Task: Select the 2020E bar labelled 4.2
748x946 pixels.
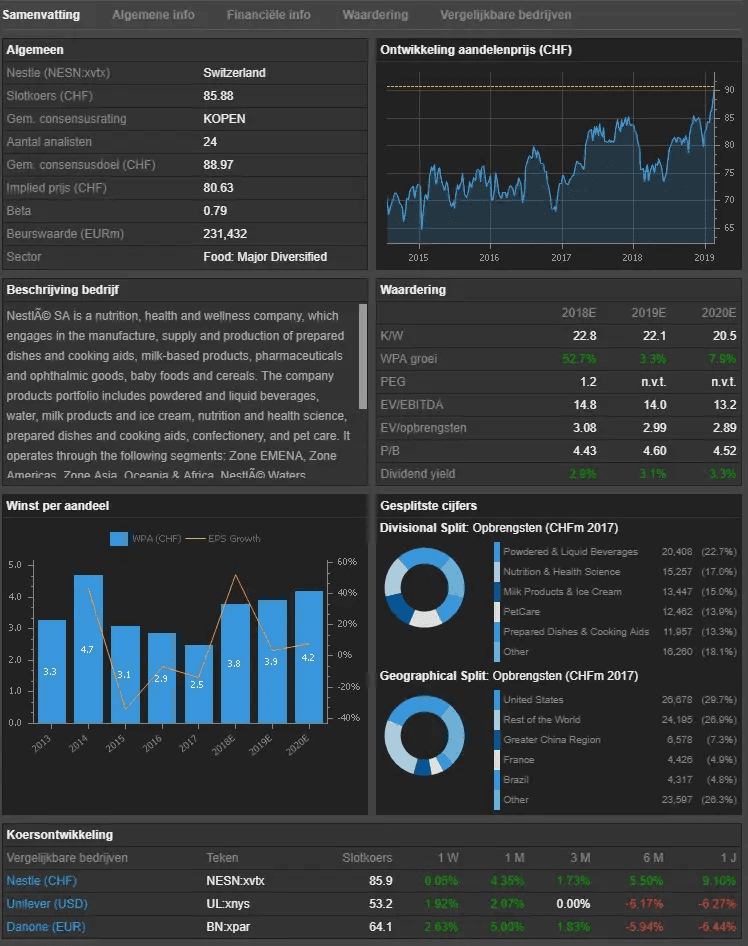Action: (309, 656)
